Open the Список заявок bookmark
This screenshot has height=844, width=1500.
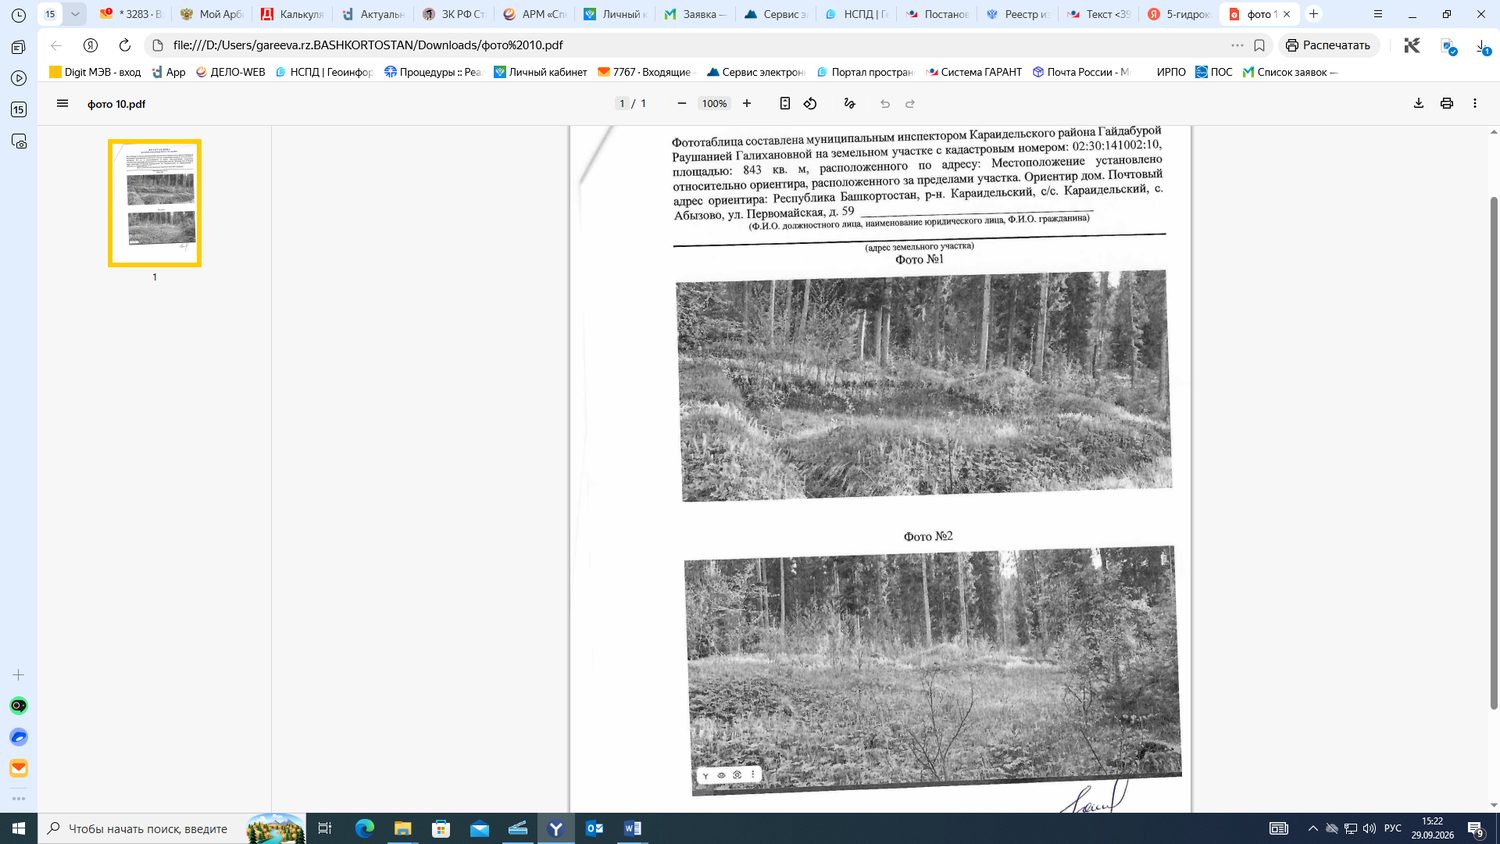pos(1289,72)
